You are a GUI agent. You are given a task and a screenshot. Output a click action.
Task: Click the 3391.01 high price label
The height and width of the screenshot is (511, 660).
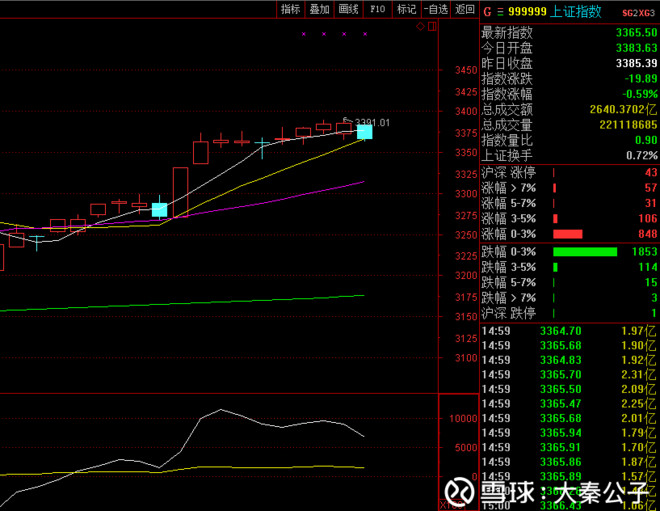click(x=372, y=122)
